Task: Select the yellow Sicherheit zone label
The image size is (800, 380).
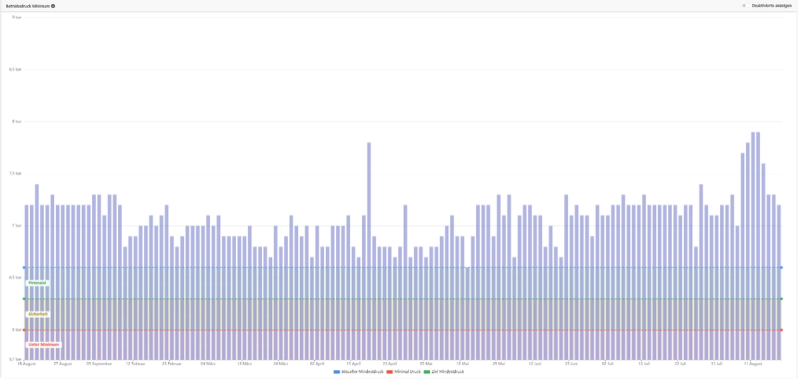Action: (38, 314)
